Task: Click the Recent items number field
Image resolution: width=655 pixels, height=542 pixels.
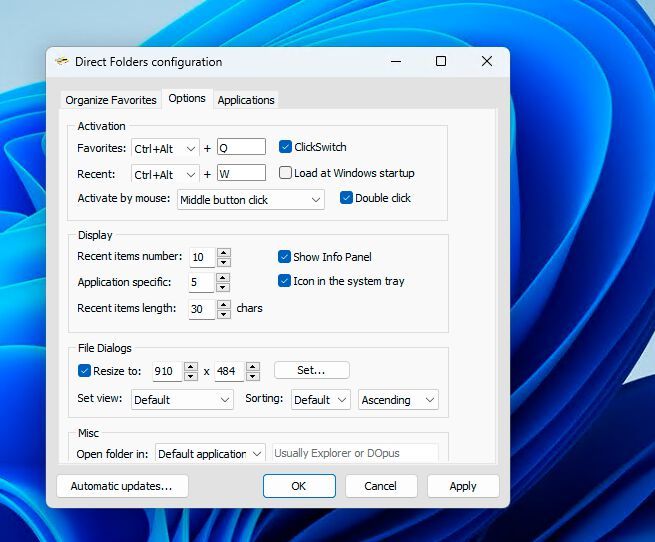Action: tap(202, 257)
